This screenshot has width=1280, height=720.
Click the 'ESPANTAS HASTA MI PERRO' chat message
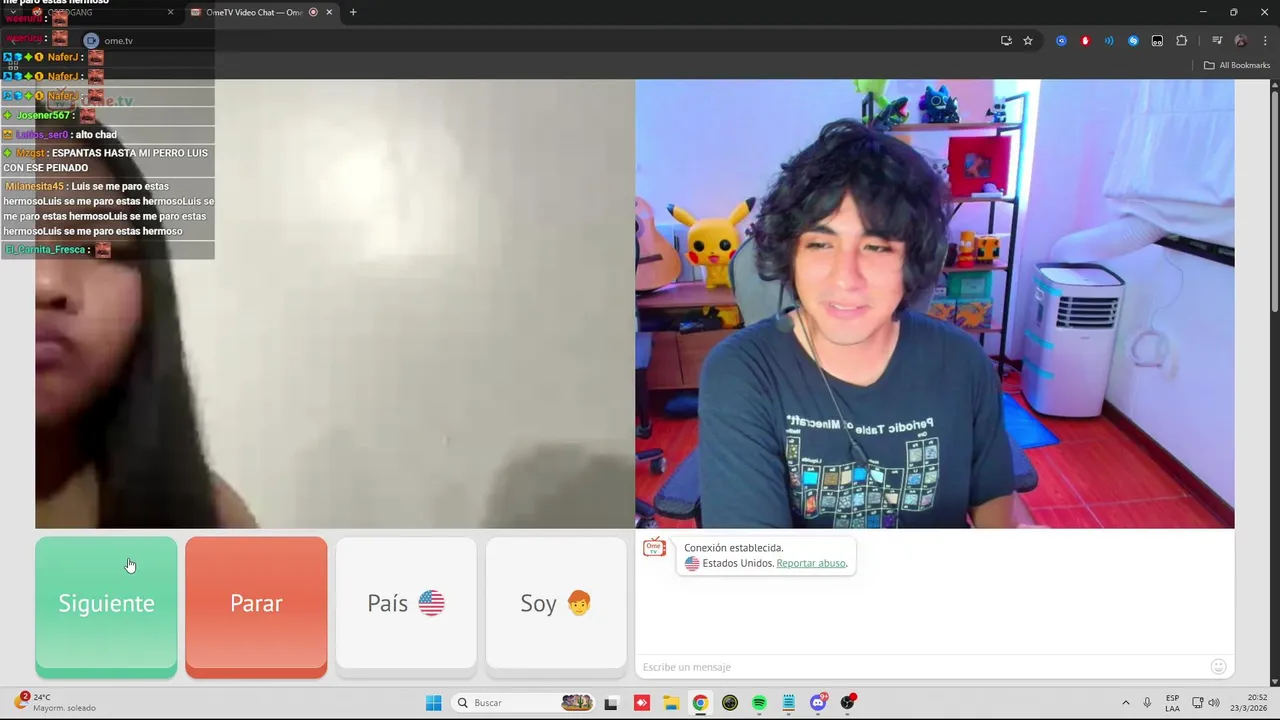106,160
